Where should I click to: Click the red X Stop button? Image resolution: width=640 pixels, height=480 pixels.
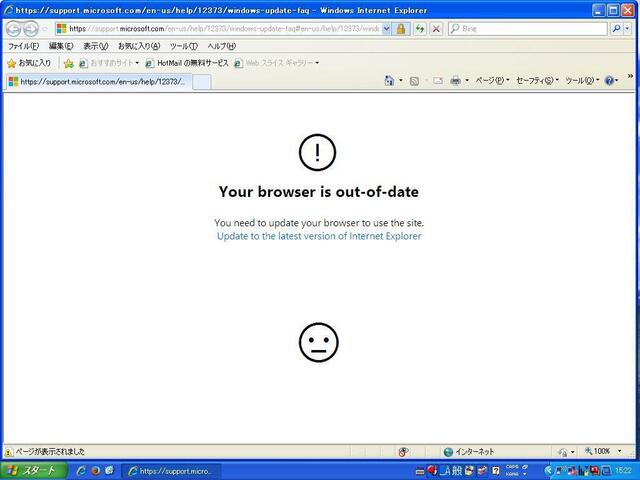(x=436, y=29)
